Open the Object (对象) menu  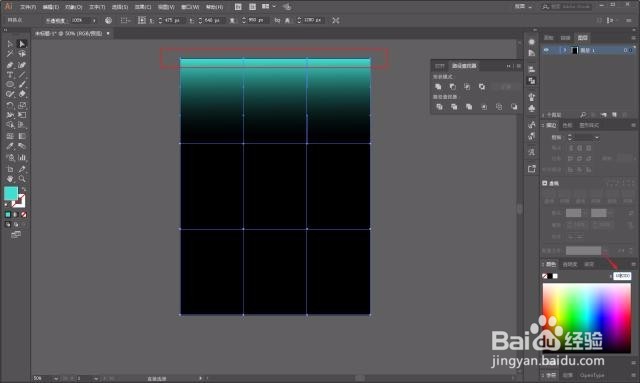coord(74,7)
